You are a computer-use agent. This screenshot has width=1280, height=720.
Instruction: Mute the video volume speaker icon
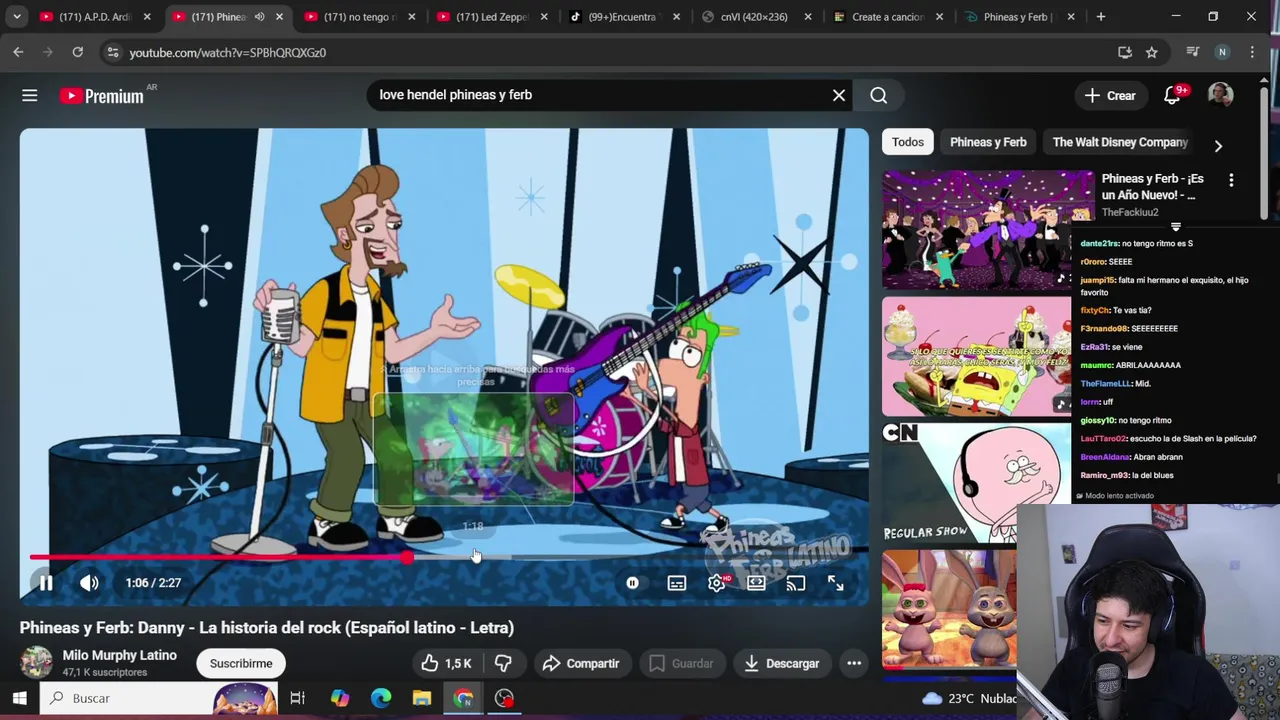coord(89,583)
